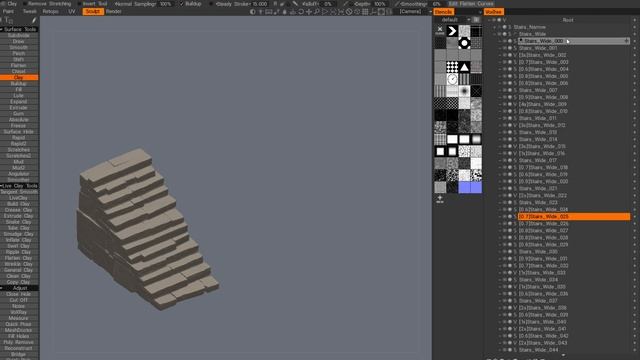This screenshot has height=360, width=640.
Task: Open the VoxTree panel tab
Action: 493,12
